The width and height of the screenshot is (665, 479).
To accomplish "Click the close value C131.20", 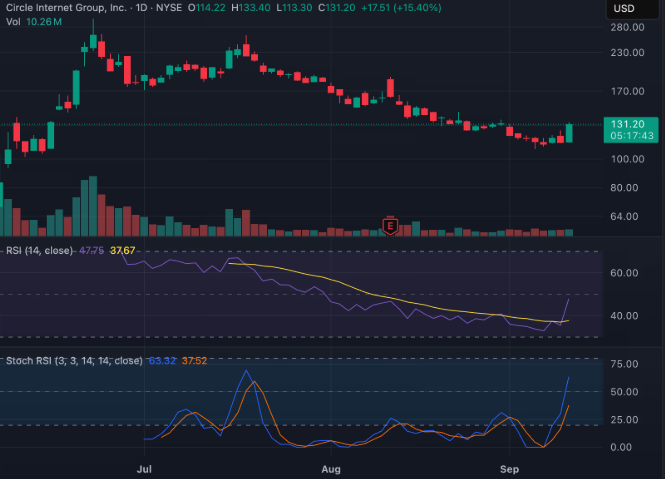I will 336,8.
